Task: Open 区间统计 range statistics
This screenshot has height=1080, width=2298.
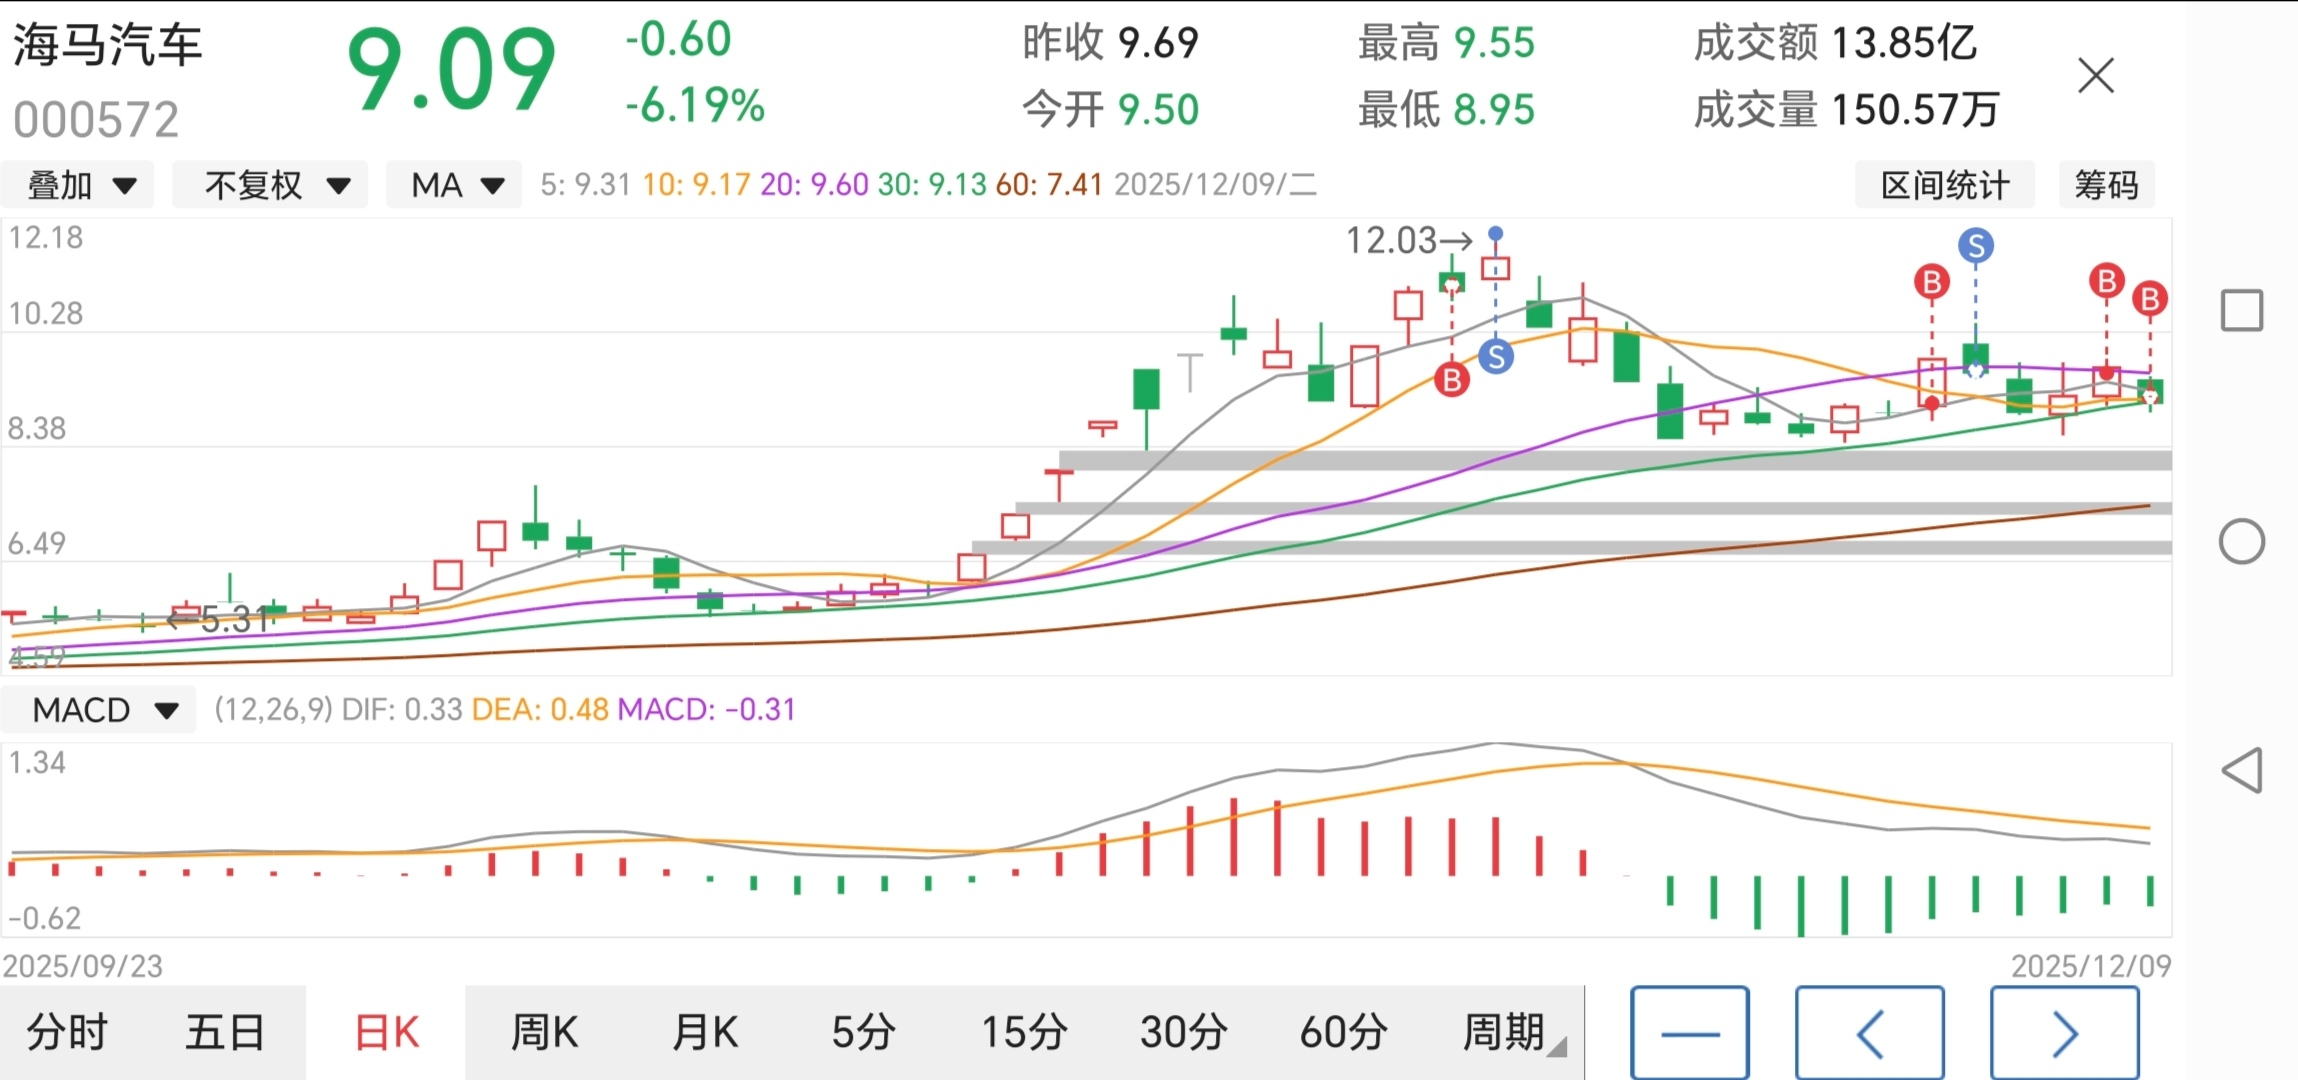Action: (1944, 185)
